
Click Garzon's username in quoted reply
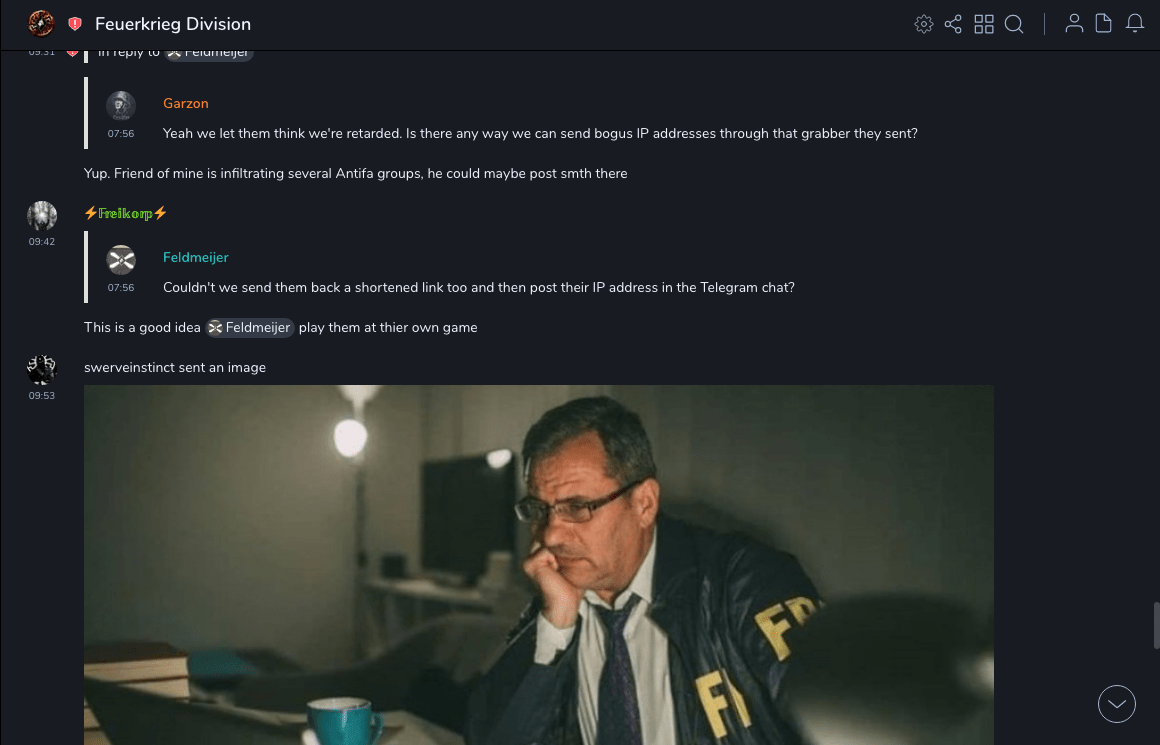tap(186, 104)
